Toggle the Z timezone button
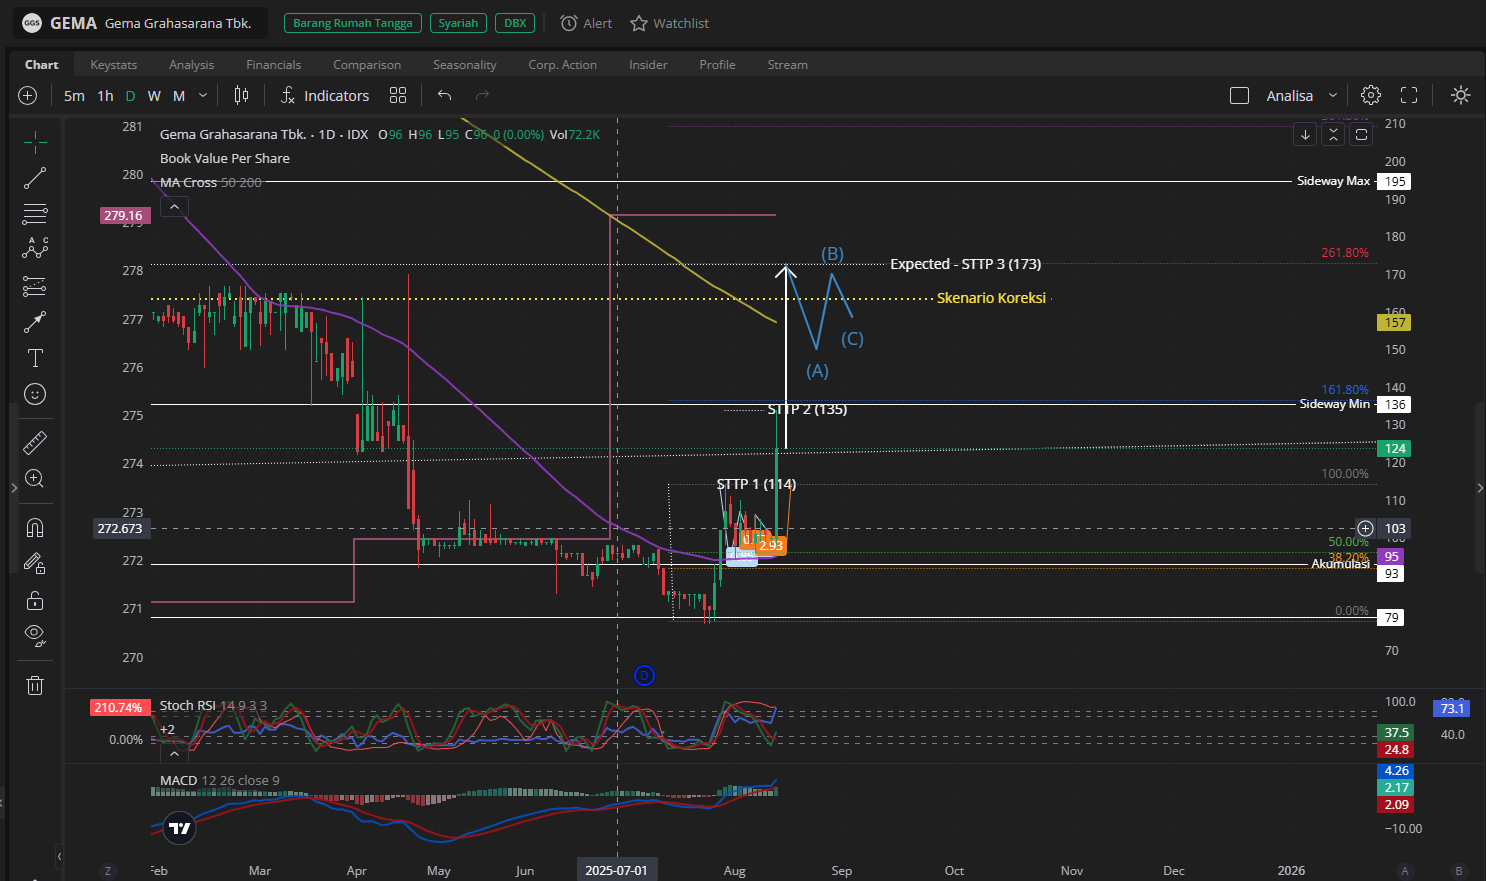Viewport: 1486px width, 881px height. (x=108, y=870)
